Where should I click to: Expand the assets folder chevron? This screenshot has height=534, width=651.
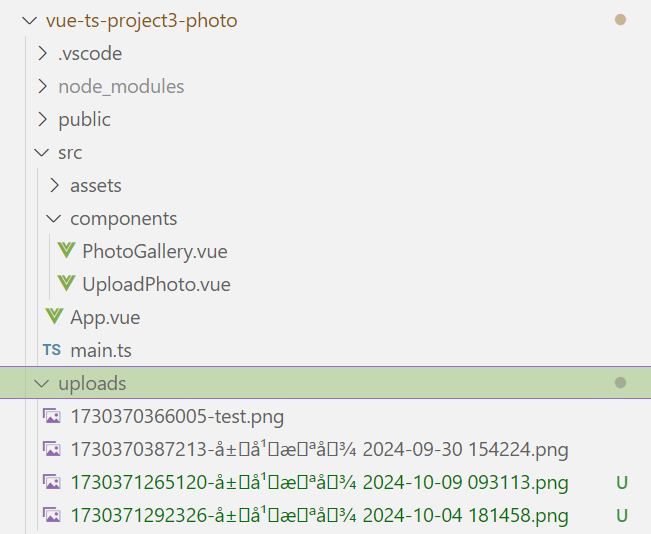click(x=54, y=185)
